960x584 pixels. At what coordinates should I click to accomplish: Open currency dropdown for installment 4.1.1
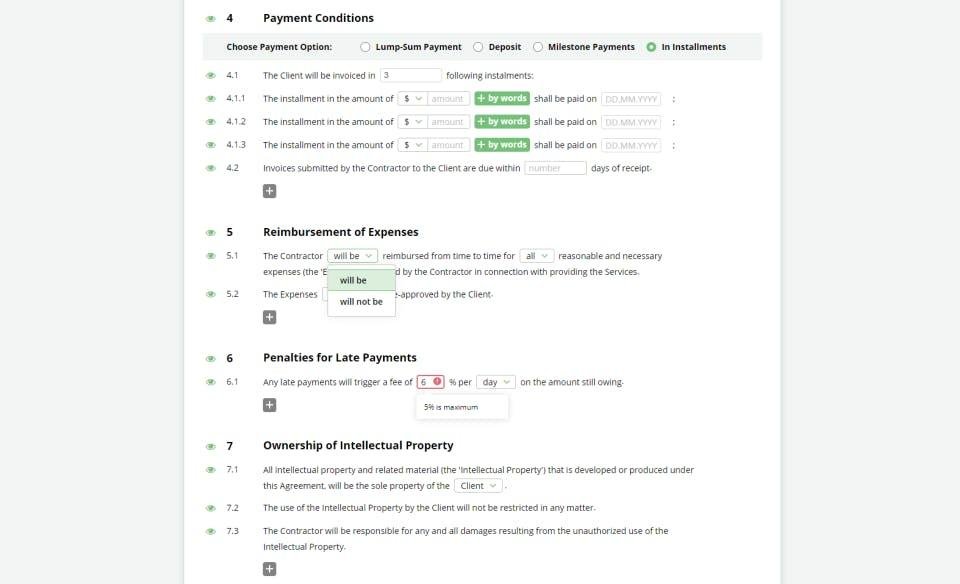click(412, 99)
